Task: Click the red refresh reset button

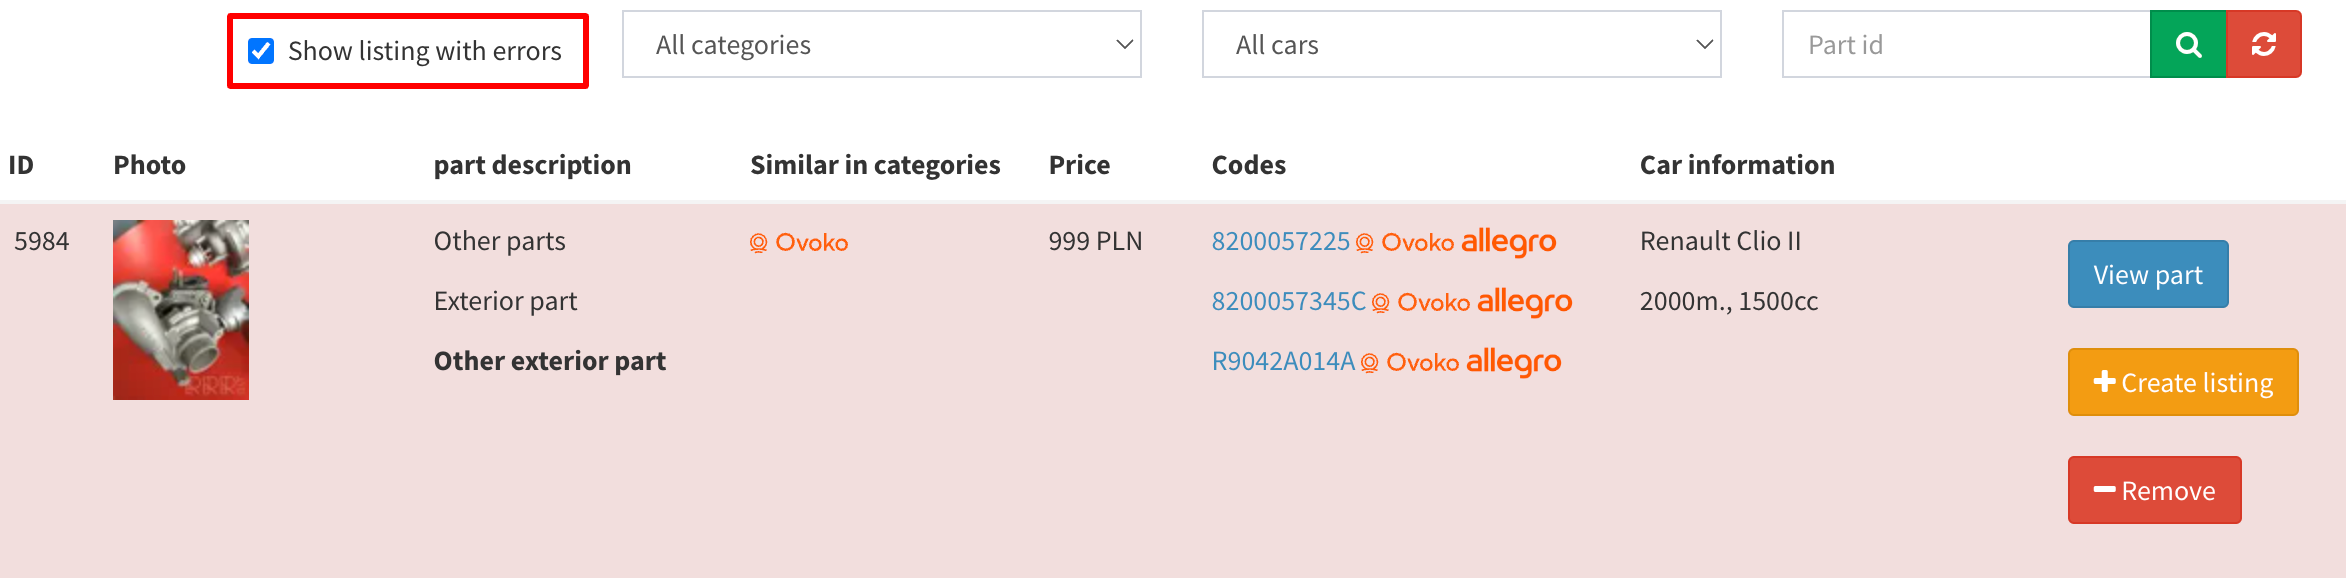Action: point(2264,45)
